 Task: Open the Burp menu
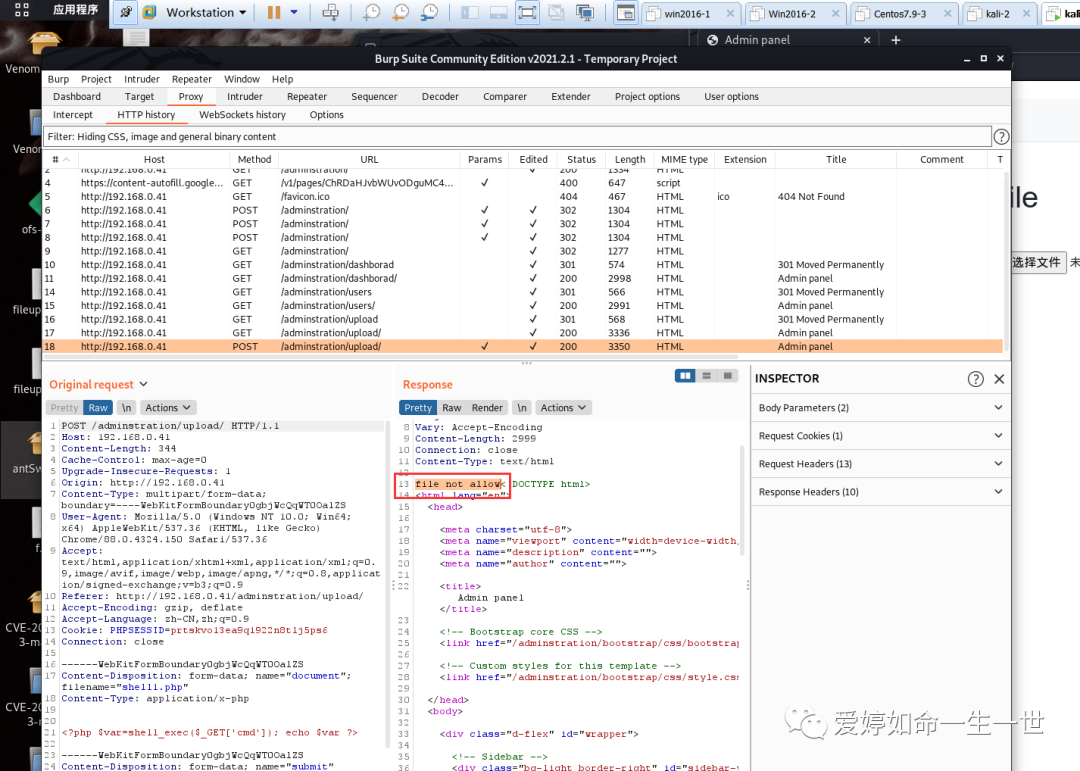[x=58, y=79]
